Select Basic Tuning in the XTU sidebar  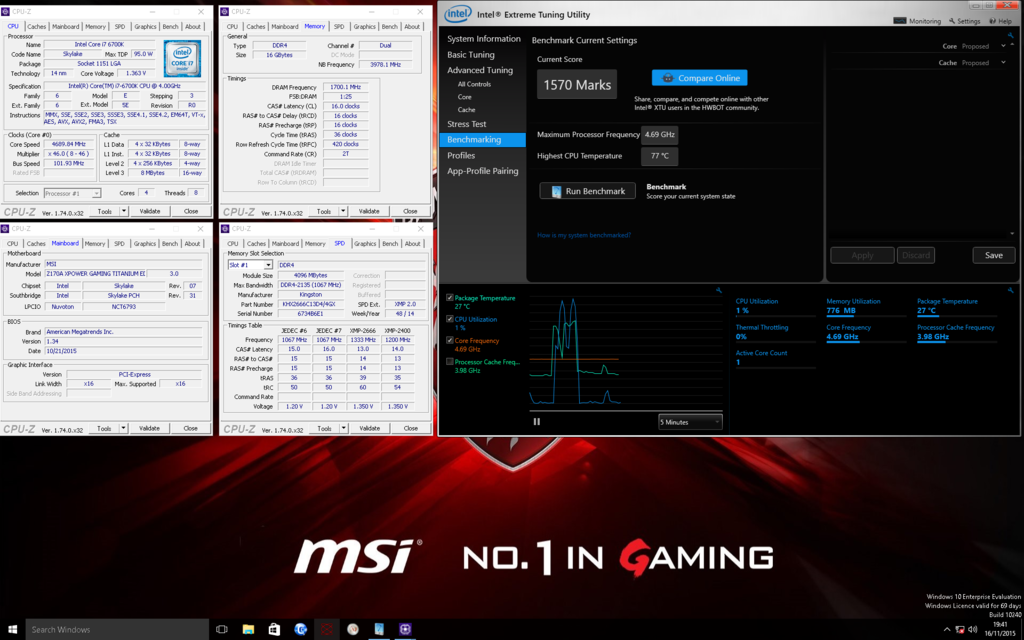pos(471,55)
